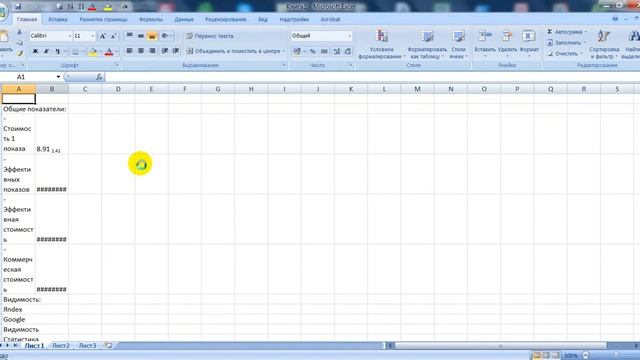
Task: Open Условное форматирование conditional formatting
Action: 382,44
